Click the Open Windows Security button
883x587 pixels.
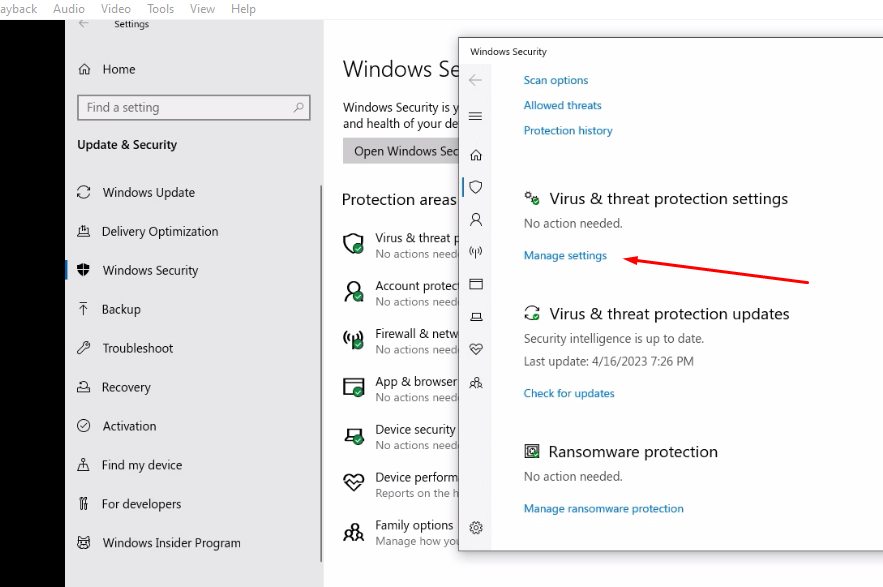401,151
